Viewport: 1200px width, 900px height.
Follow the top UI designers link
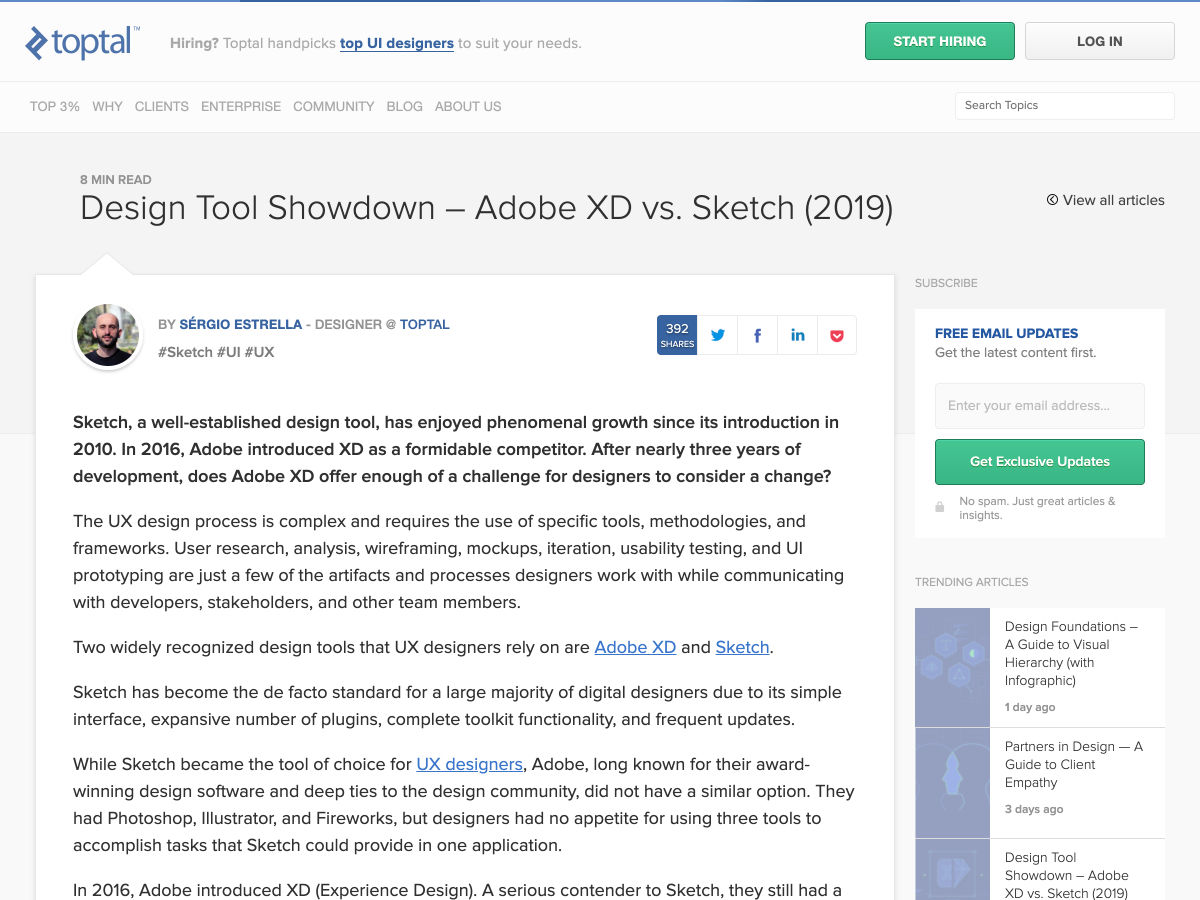(397, 43)
